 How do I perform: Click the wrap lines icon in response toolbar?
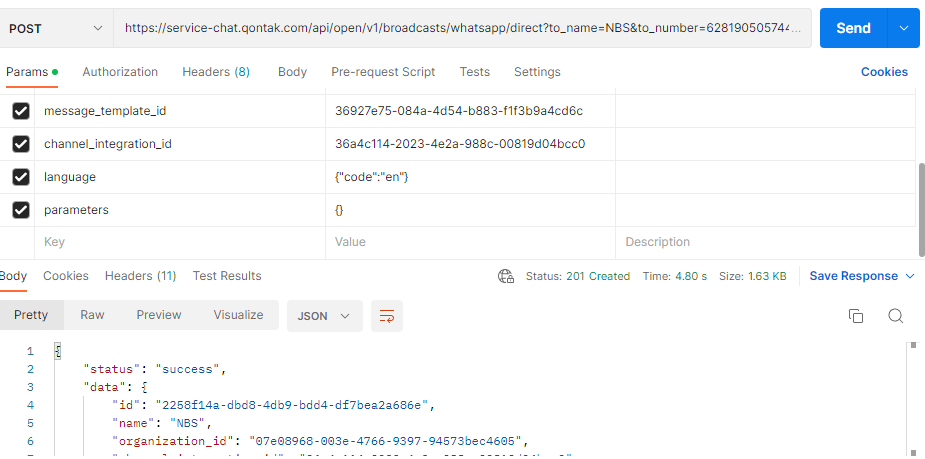pyautogui.click(x=386, y=316)
